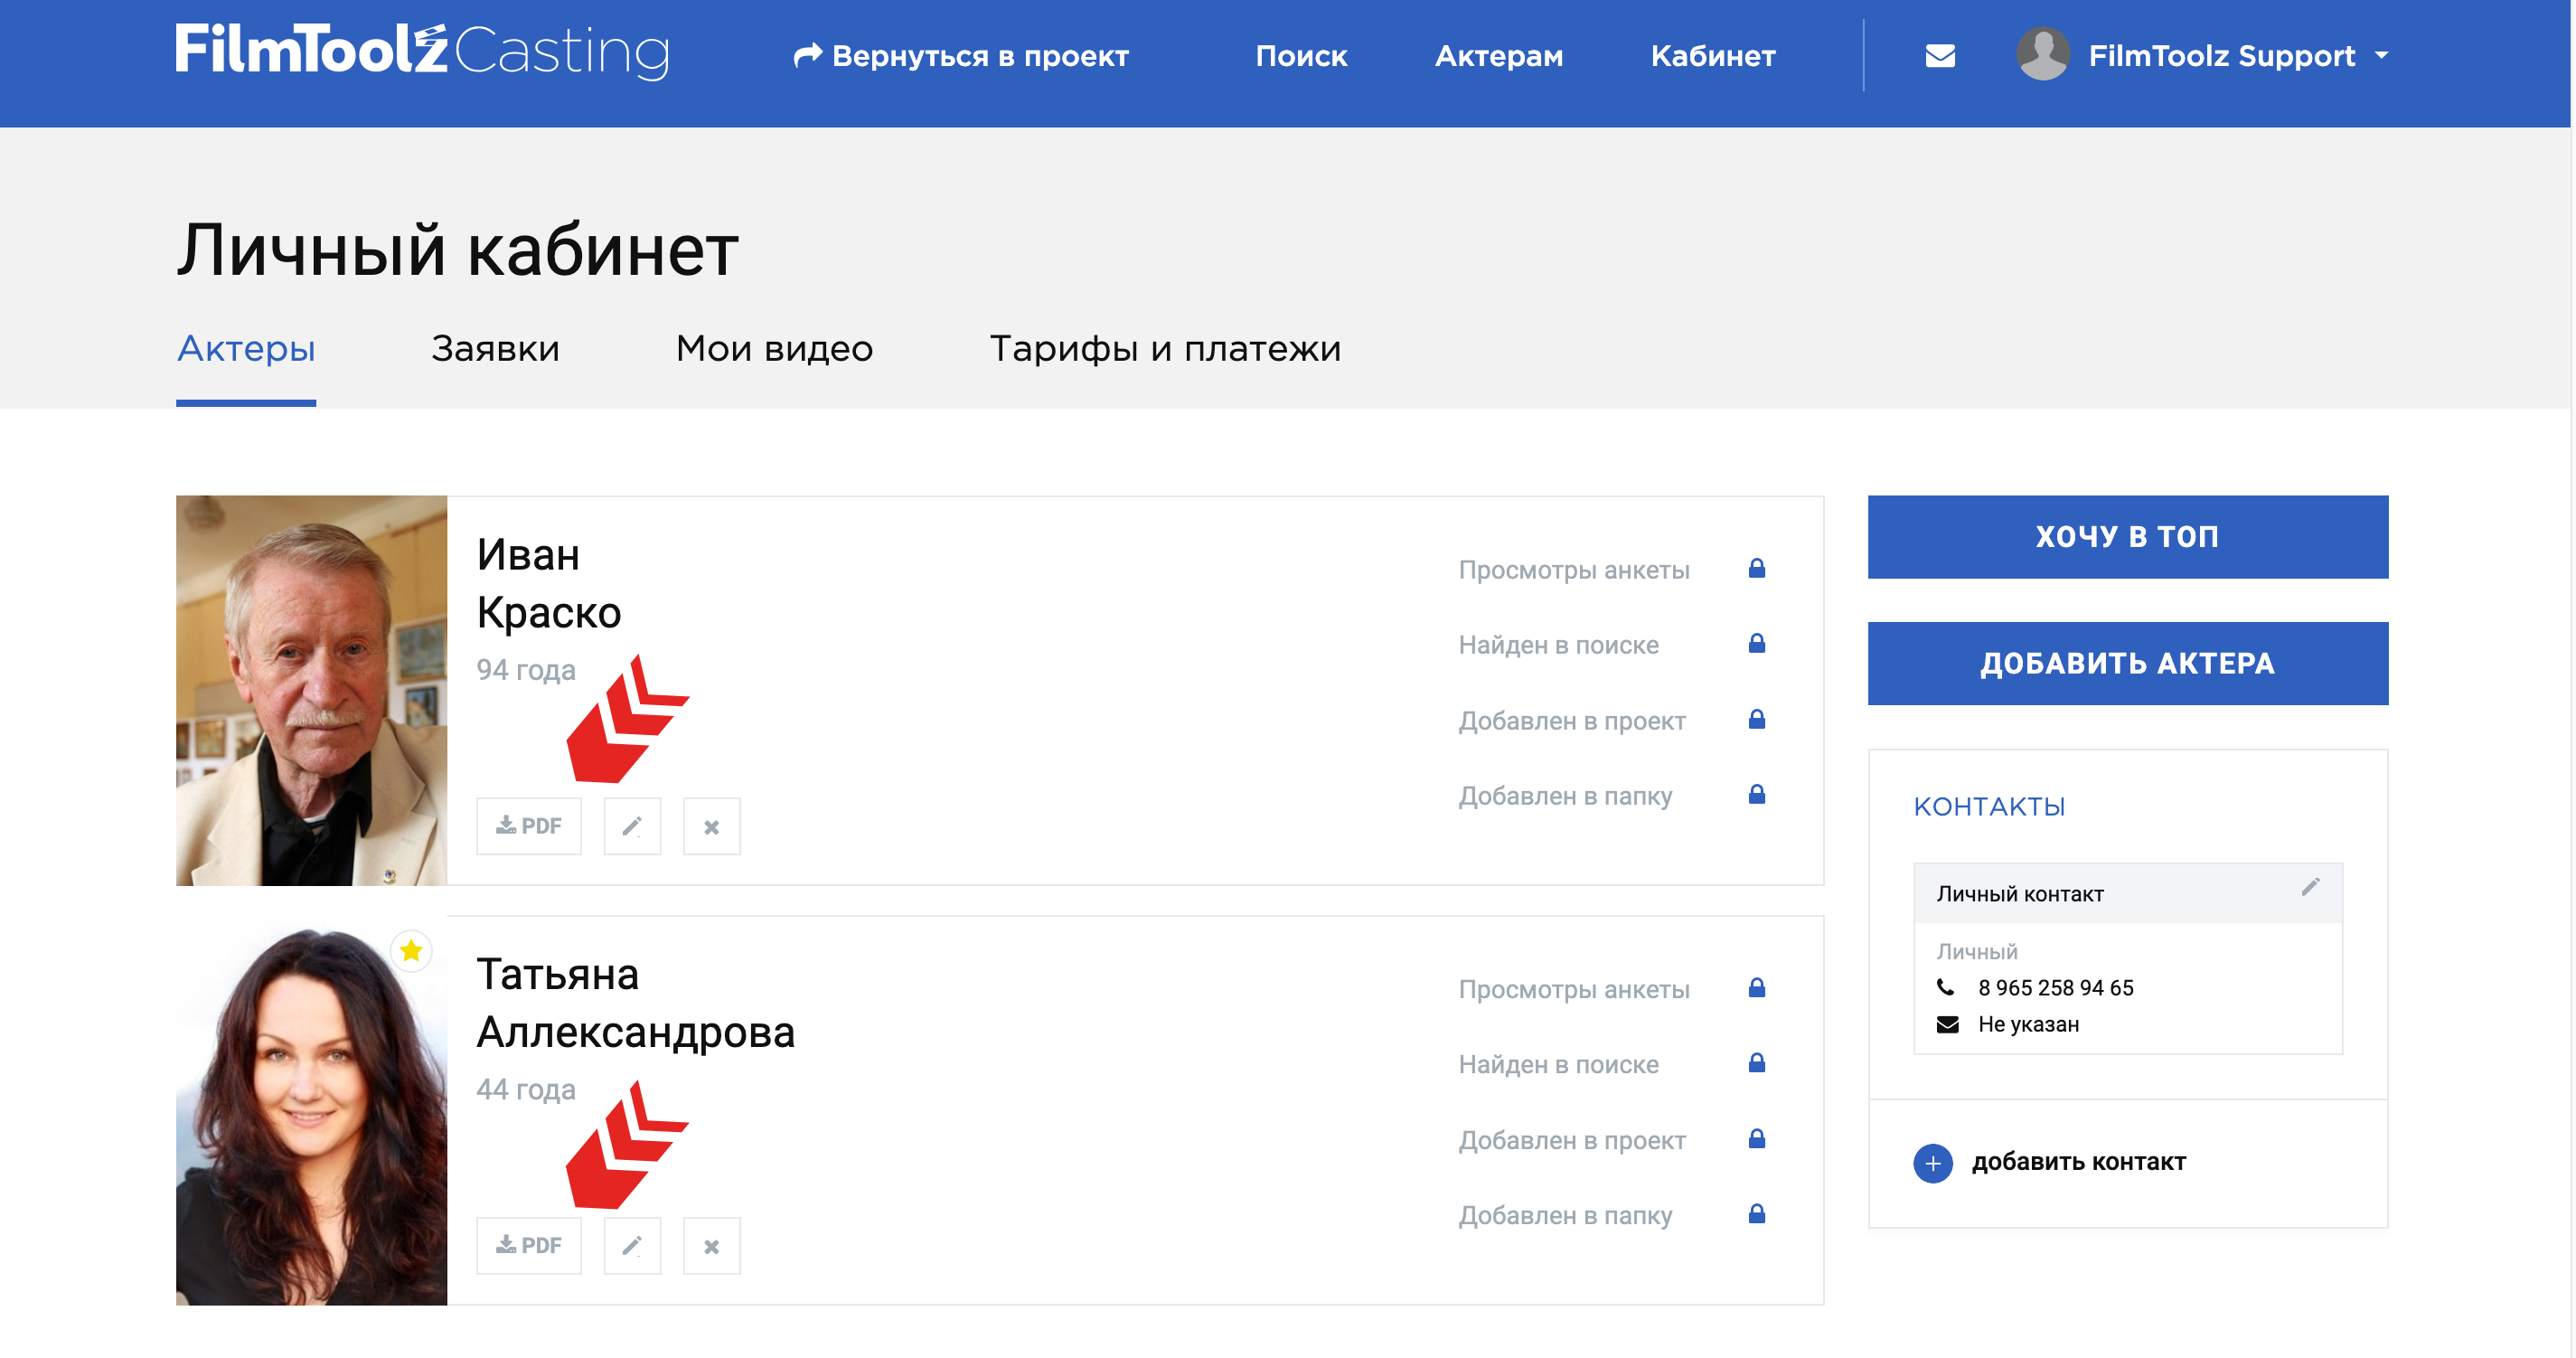Screen dimensions: 2576x1358
Task: Remove Татьяна Аллександрова with the cross icon
Action: (x=712, y=1246)
